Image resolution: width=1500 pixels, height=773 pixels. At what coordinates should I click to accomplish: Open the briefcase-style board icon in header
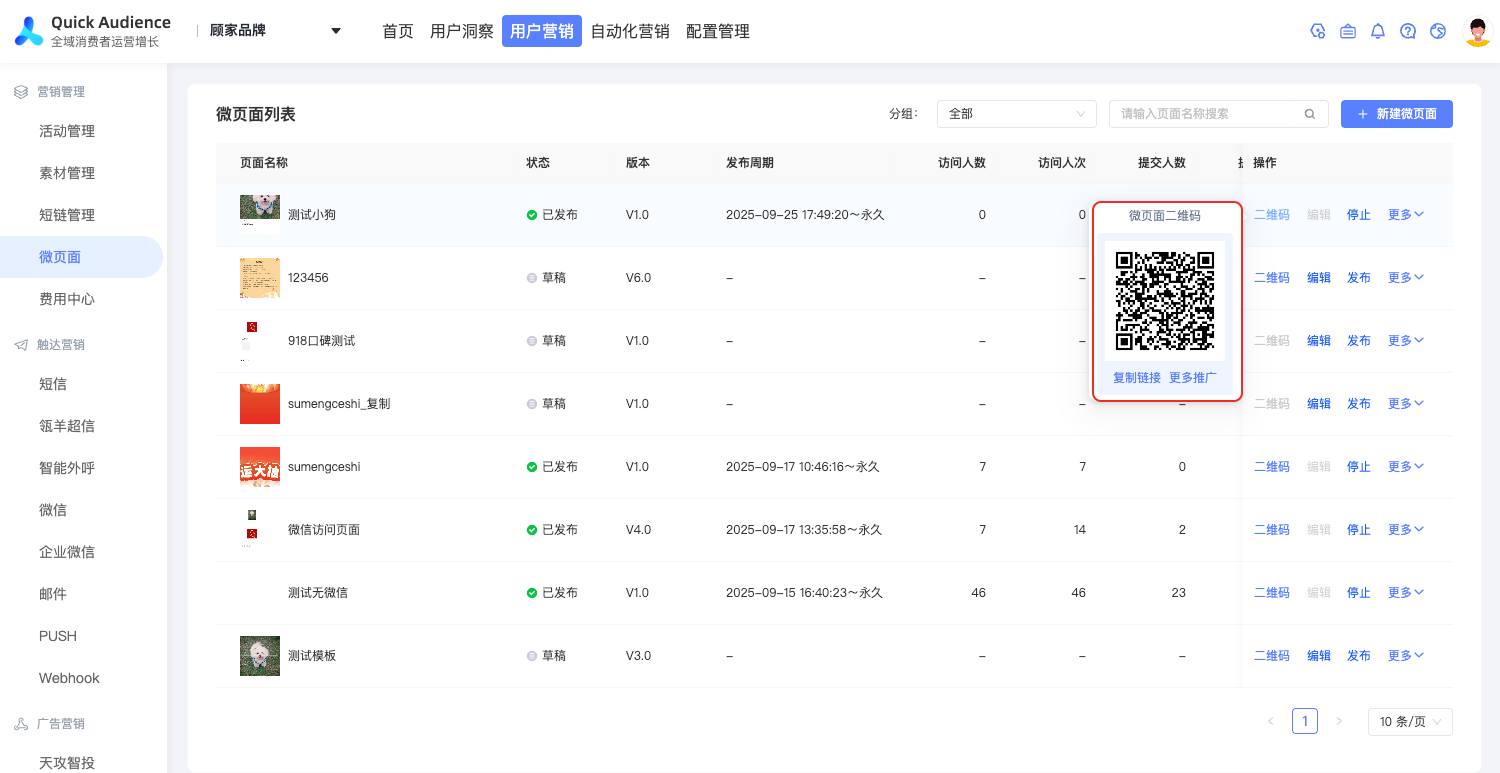click(x=1348, y=31)
